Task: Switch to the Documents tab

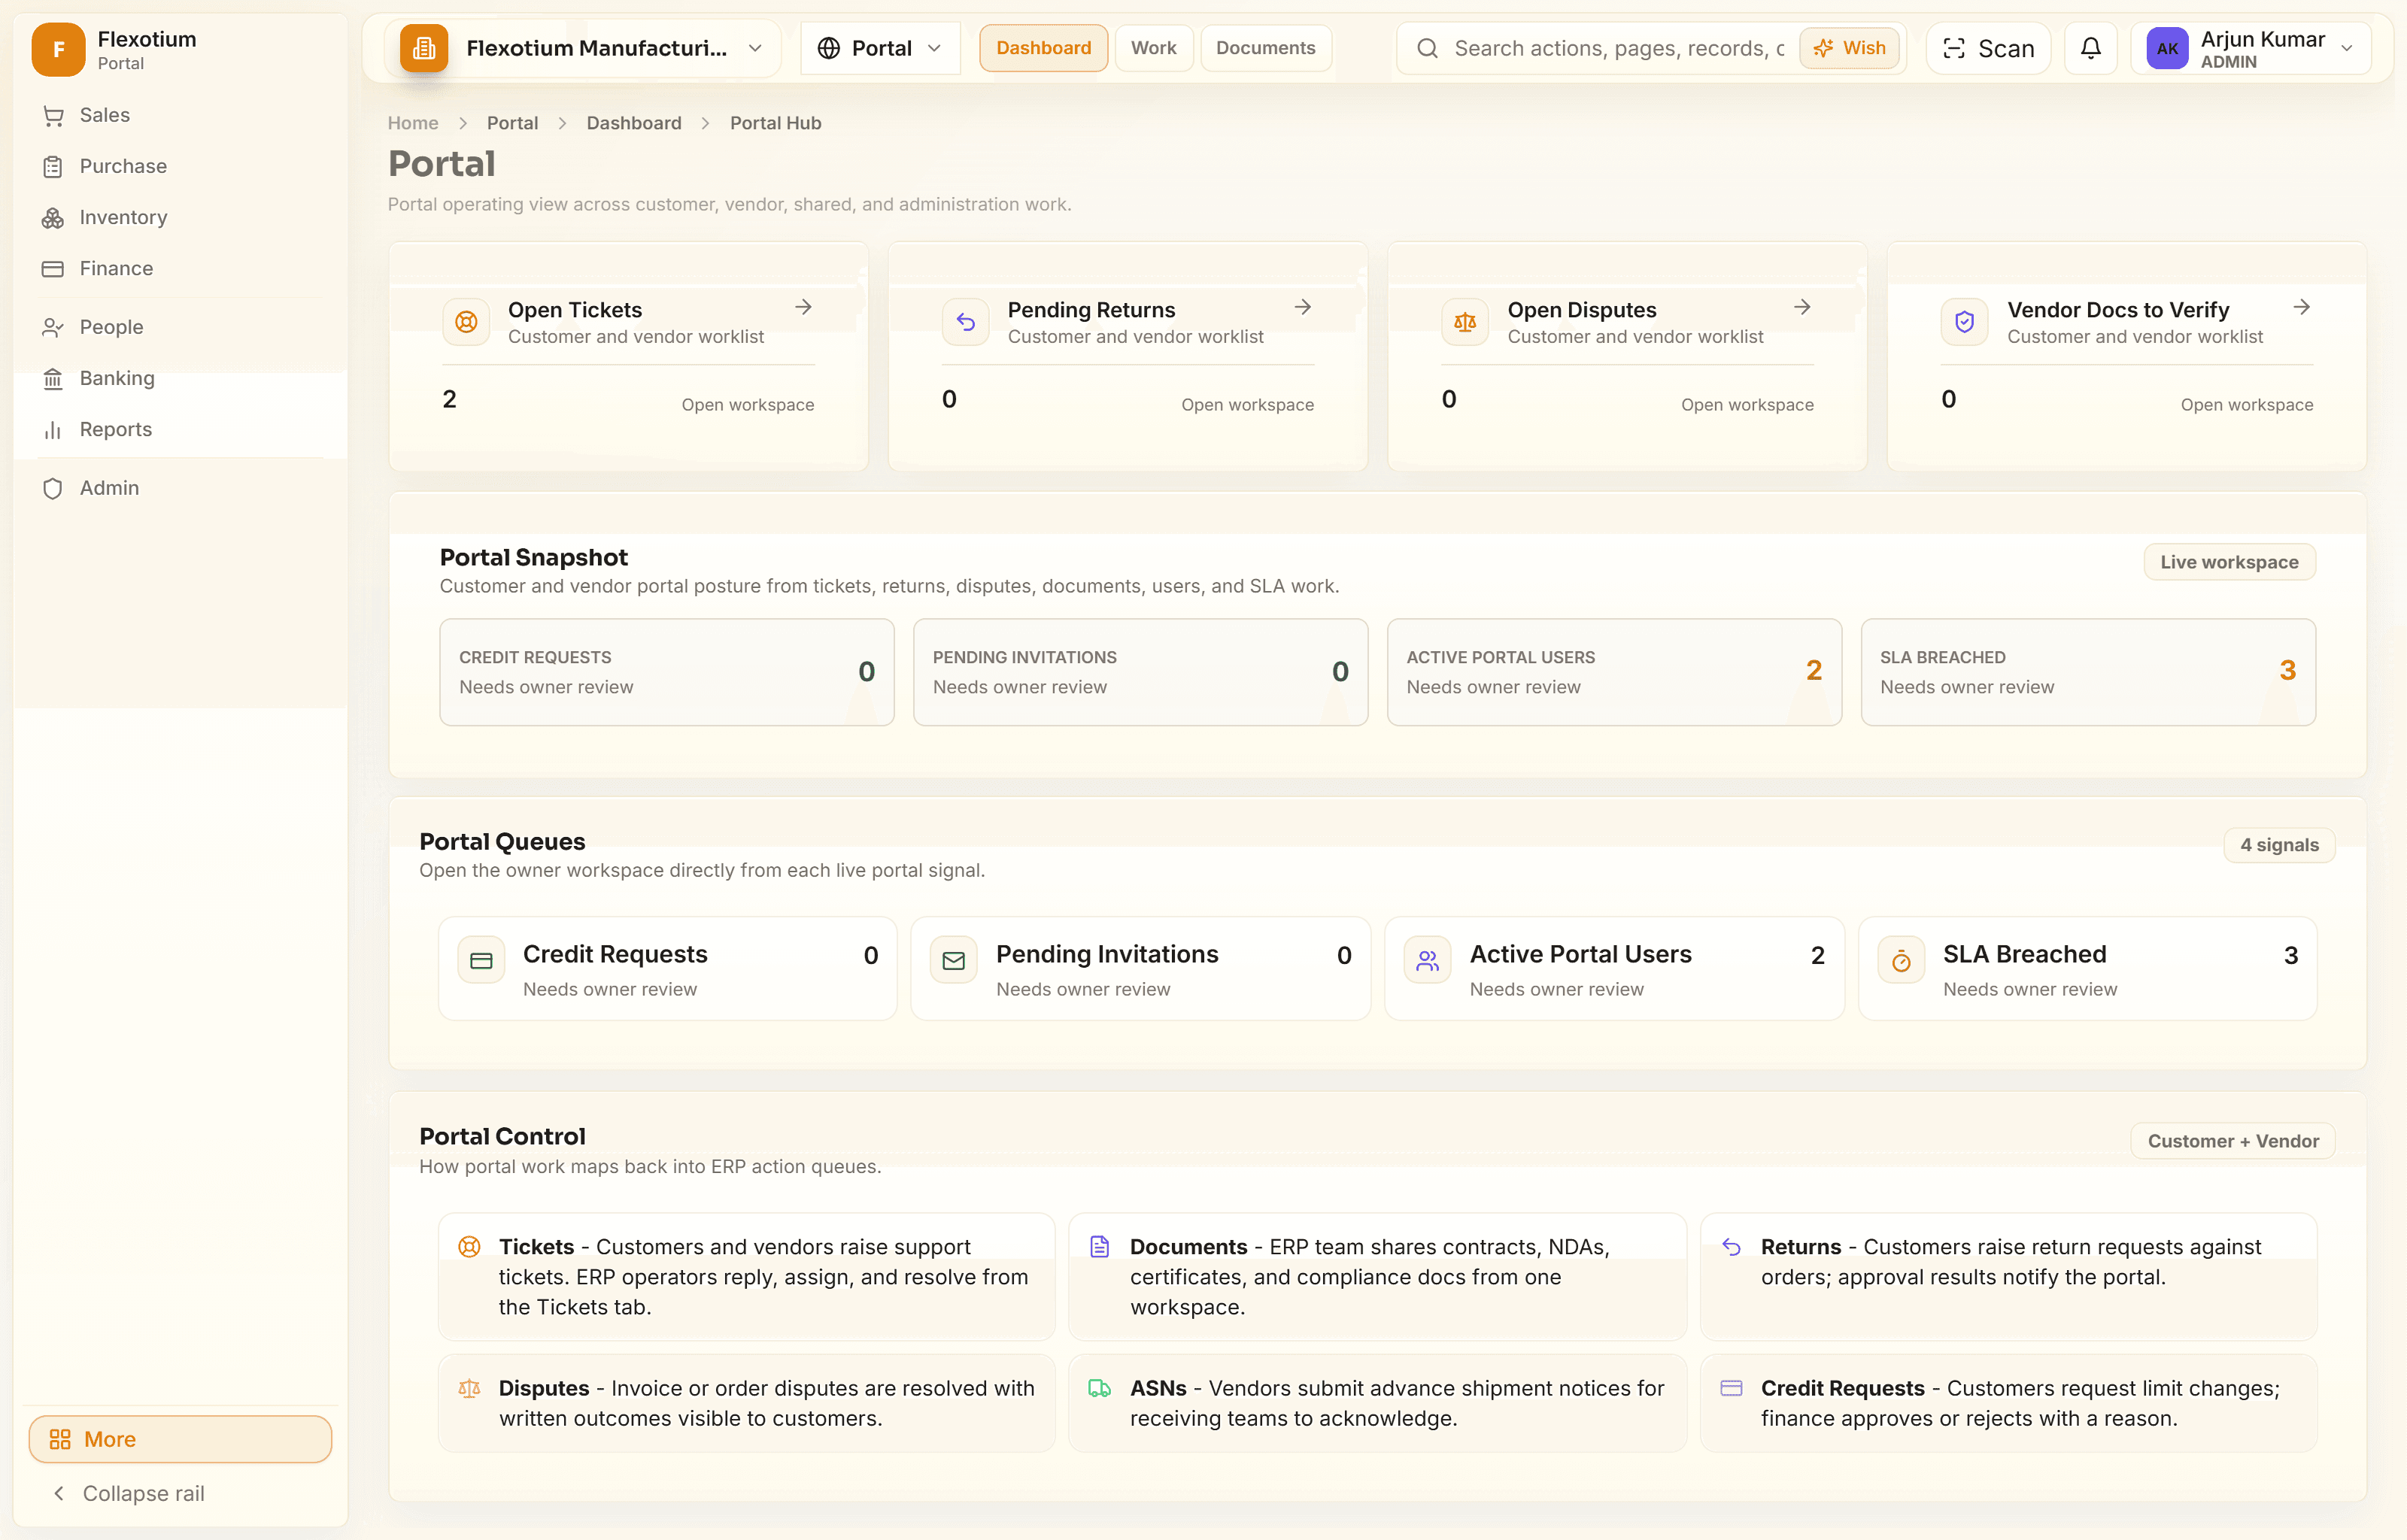Action: [x=1265, y=48]
